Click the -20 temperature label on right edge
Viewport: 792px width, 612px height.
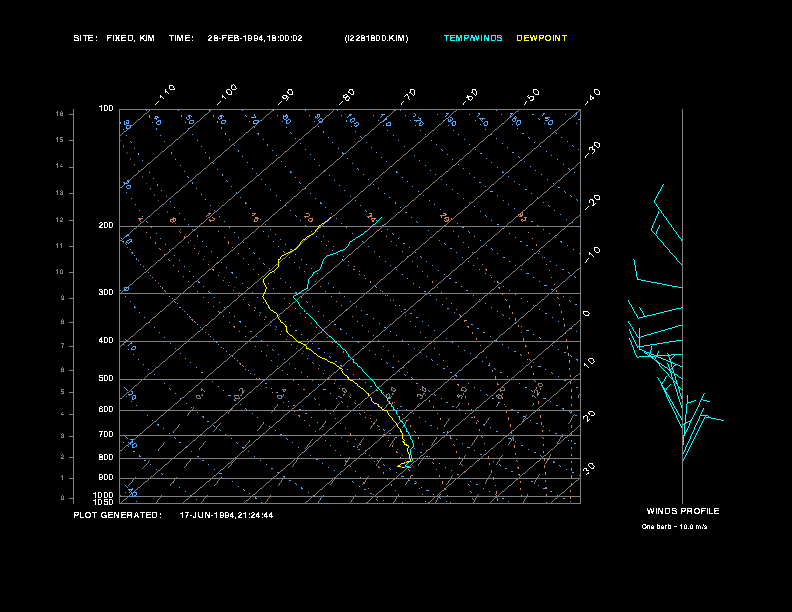click(592, 202)
